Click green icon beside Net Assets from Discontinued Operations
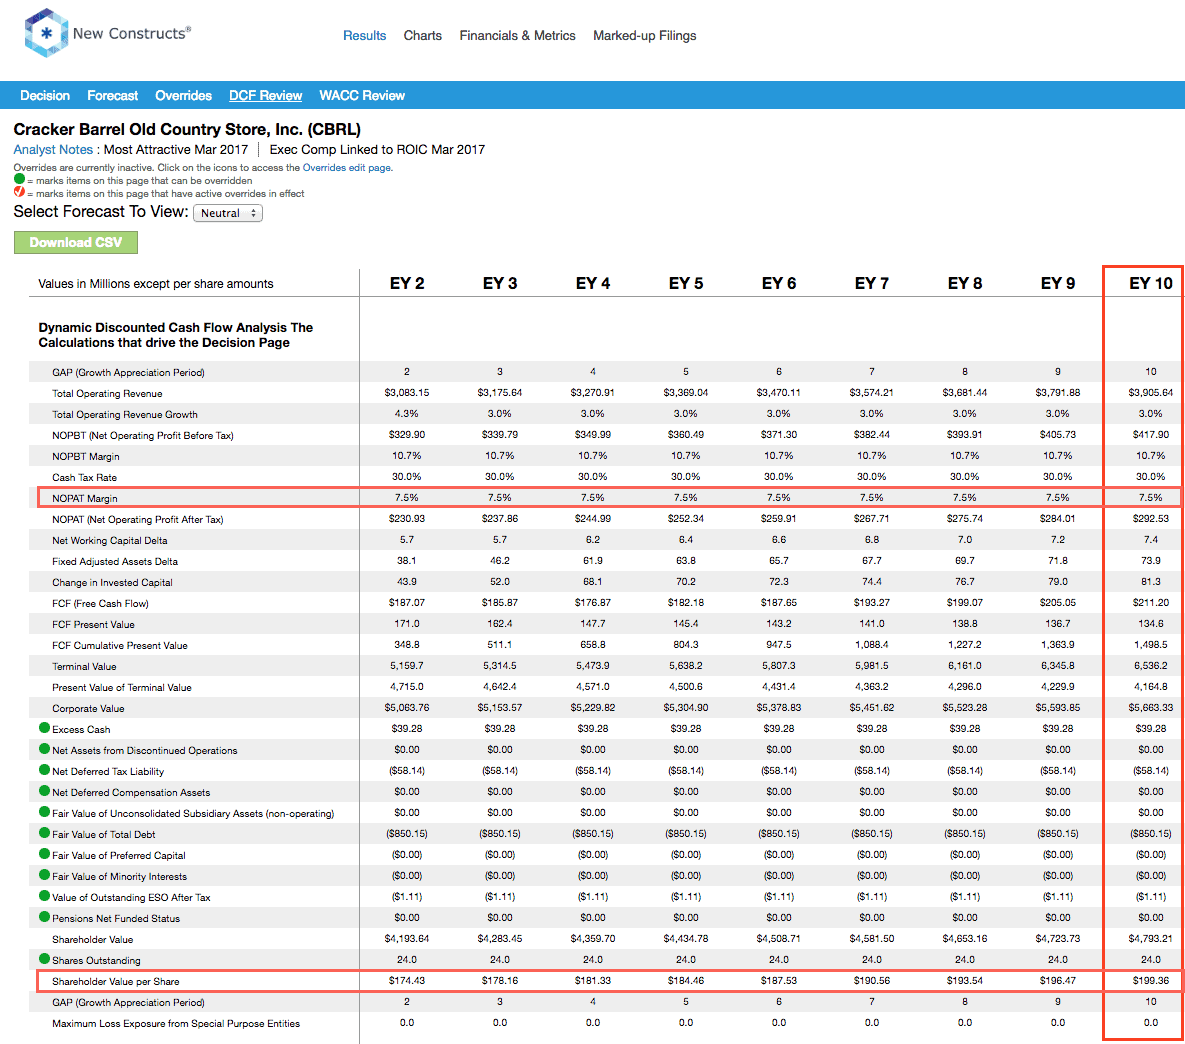The width and height of the screenshot is (1185, 1044). click(44, 749)
